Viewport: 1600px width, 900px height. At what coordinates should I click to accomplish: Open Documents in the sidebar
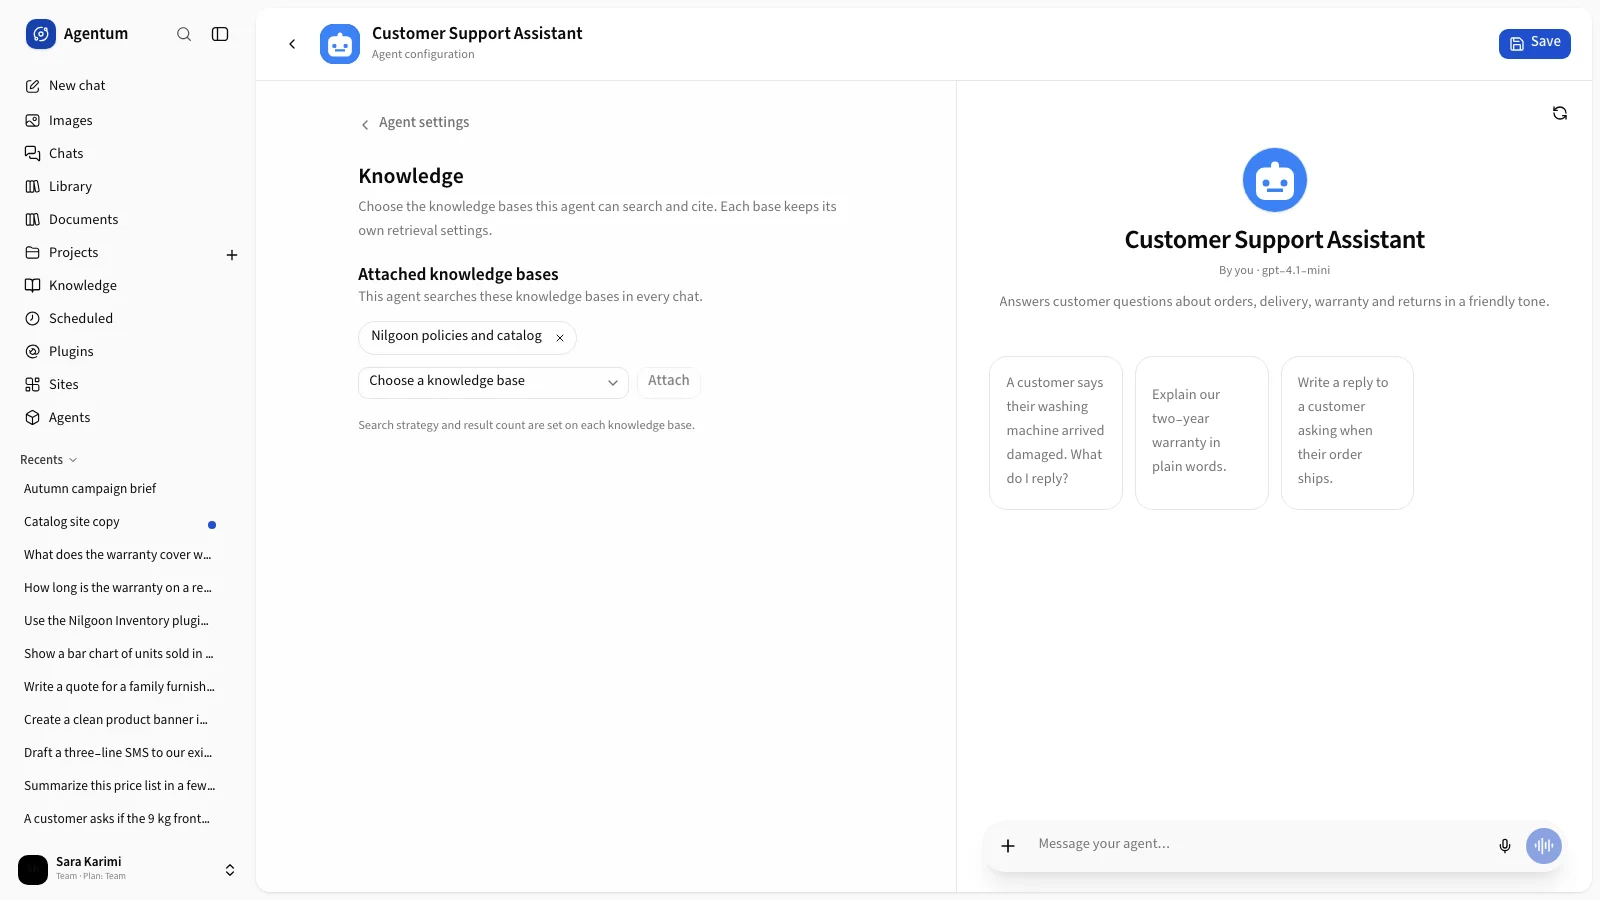127,219
